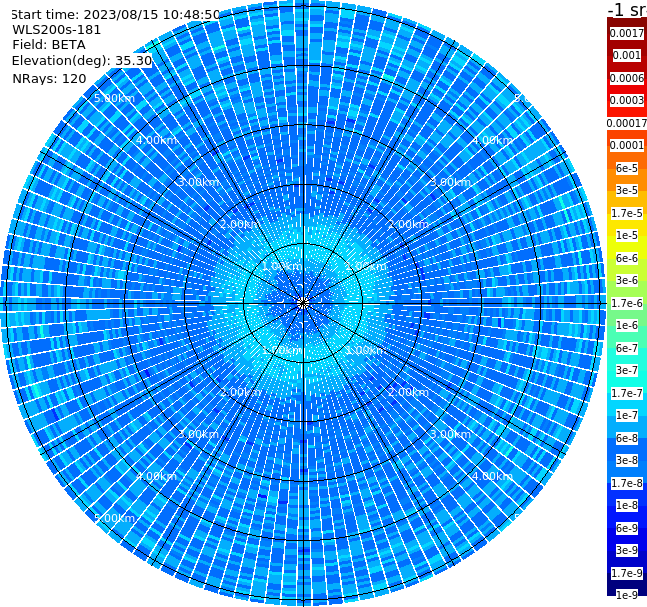Click the Field: BETA label

[49, 45]
